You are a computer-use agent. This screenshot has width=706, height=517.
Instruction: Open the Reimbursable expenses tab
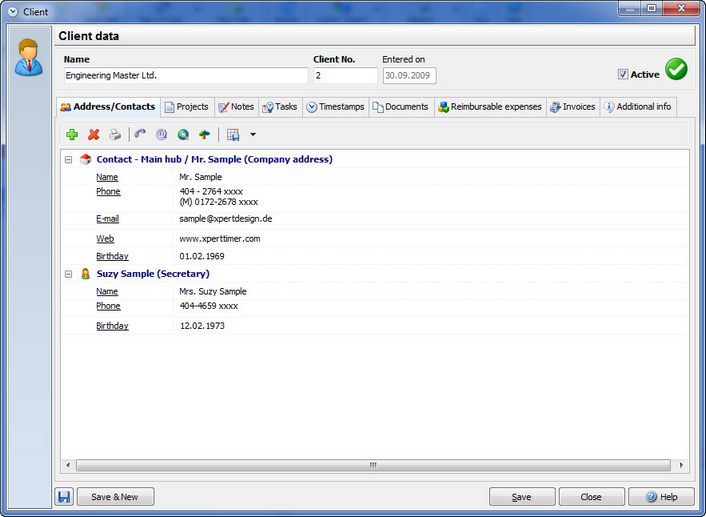[x=490, y=107]
